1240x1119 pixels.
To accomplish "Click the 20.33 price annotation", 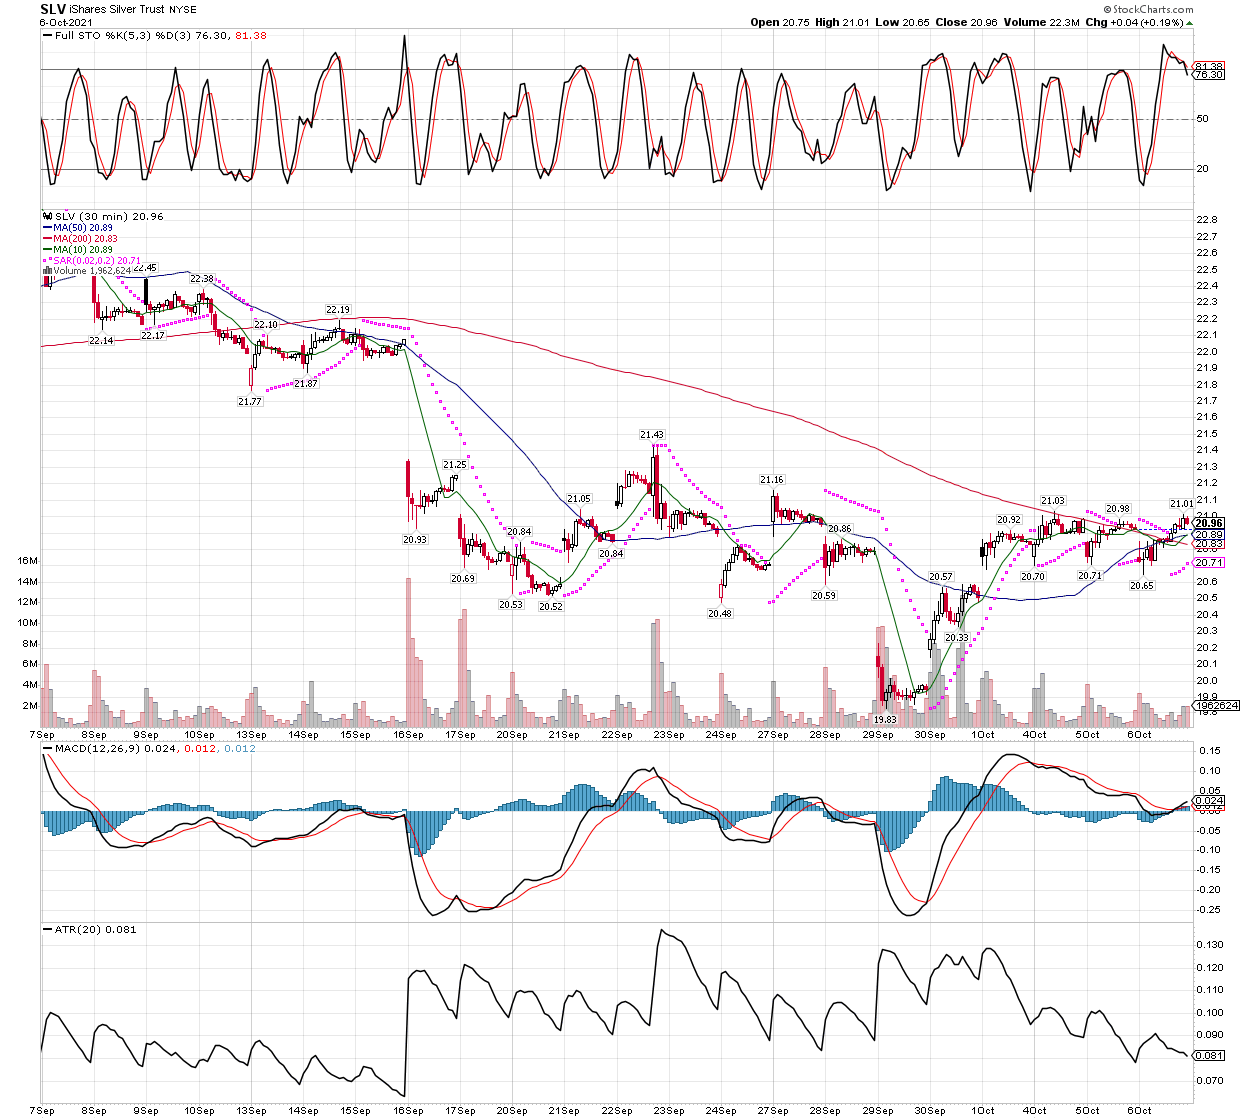I will tap(957, 638).
